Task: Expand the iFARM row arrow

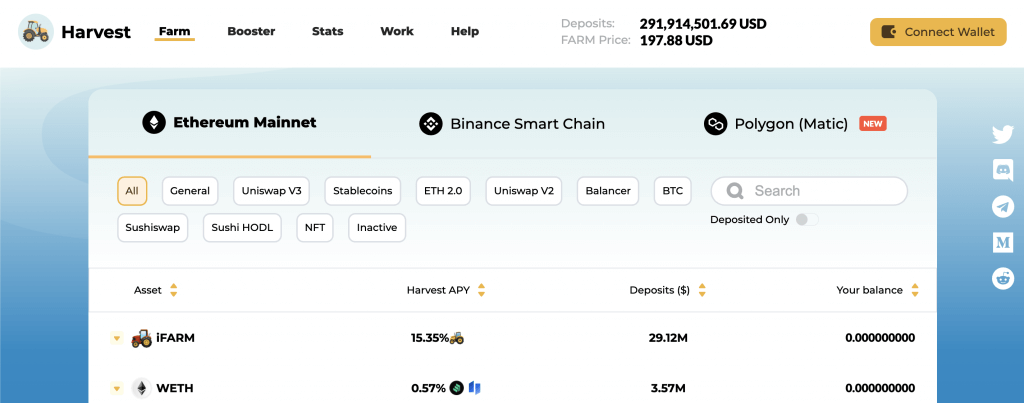Action: (117, 338)
